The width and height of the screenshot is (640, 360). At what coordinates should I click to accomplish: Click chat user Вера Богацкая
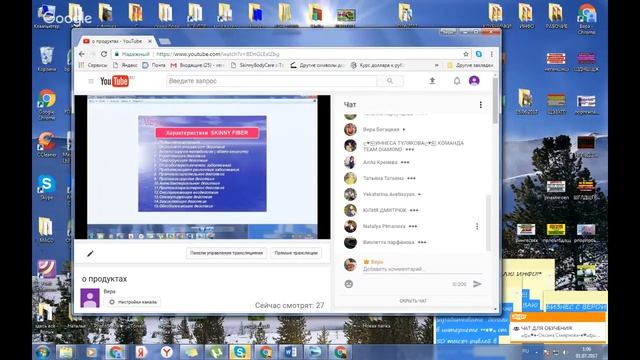click(x=381, y=129)
